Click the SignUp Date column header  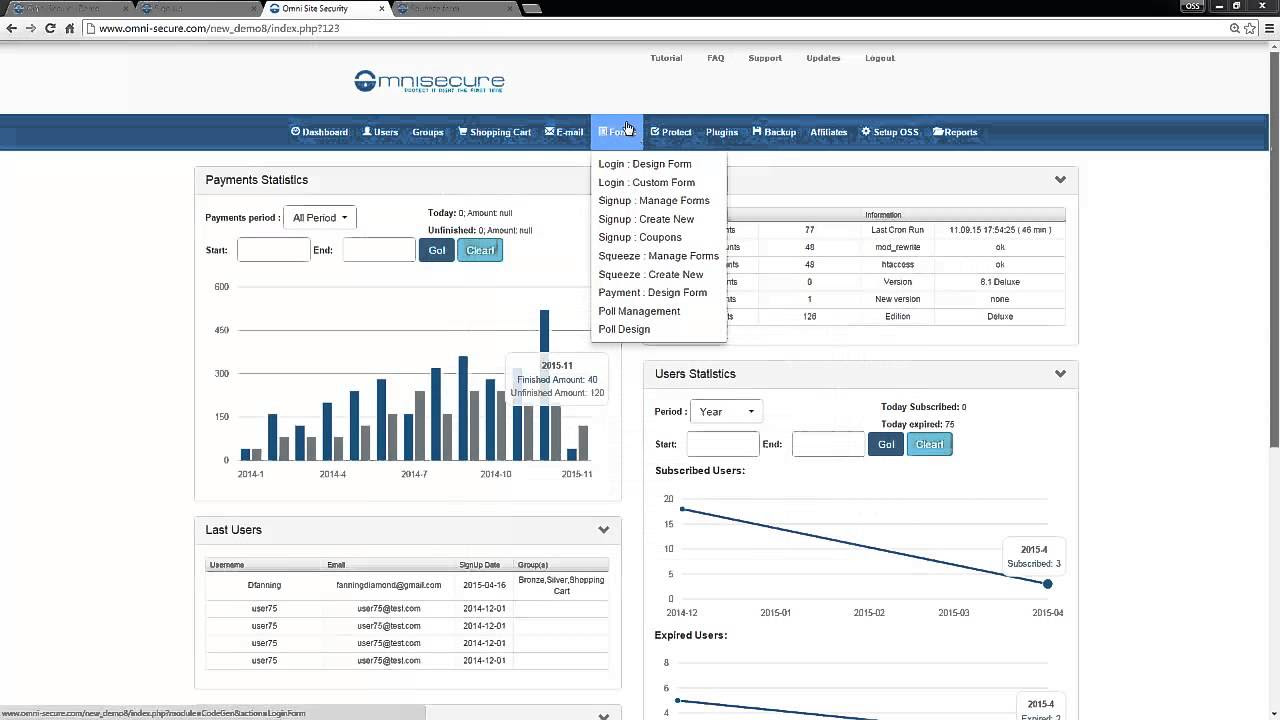tap(480, 565)
